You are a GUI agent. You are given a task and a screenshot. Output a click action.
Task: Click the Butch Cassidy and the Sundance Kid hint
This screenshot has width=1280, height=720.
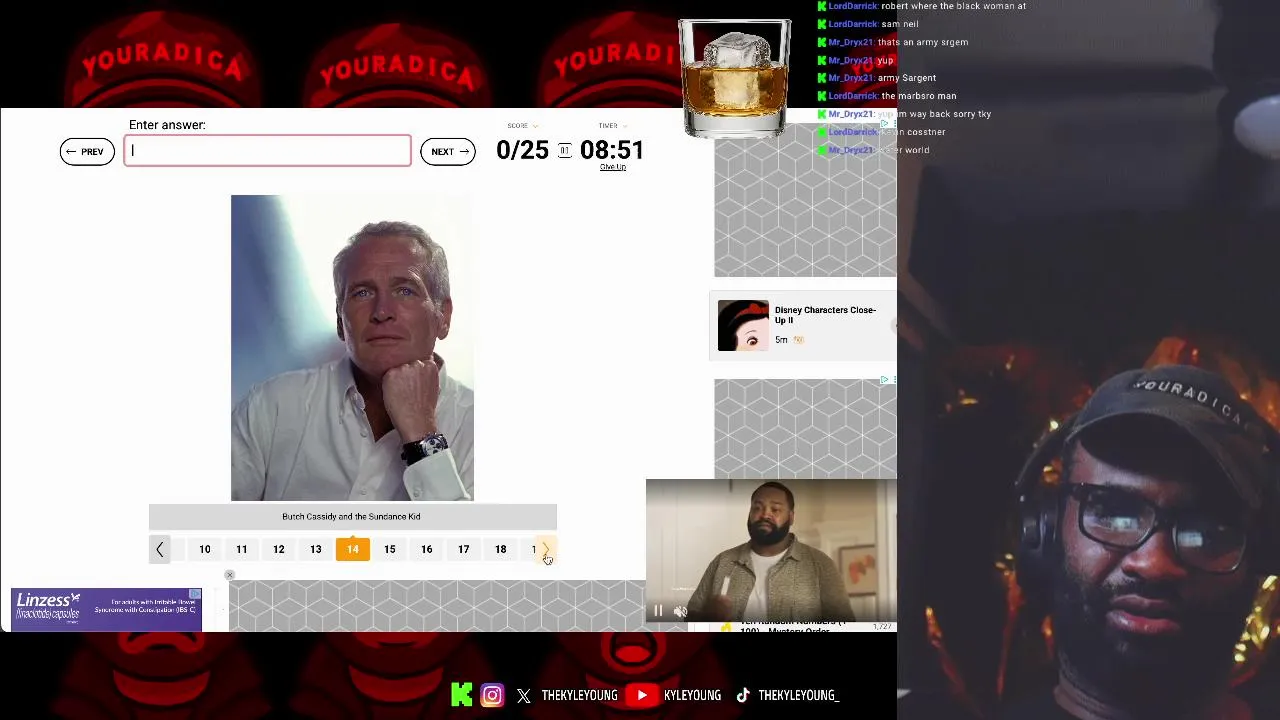351,517
